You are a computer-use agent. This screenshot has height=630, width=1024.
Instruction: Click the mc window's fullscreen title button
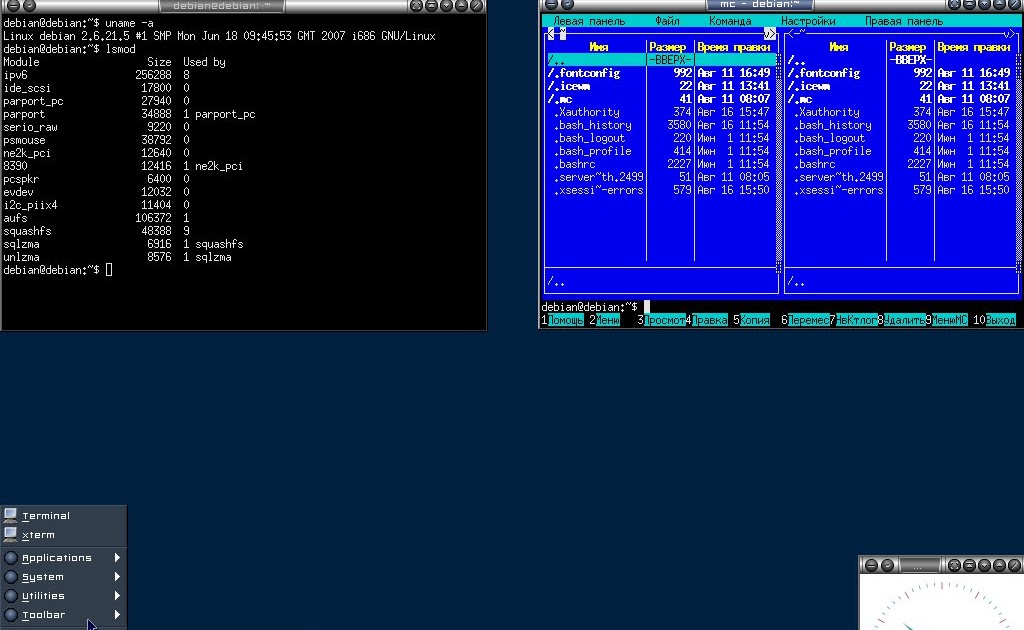pos(954,4)
